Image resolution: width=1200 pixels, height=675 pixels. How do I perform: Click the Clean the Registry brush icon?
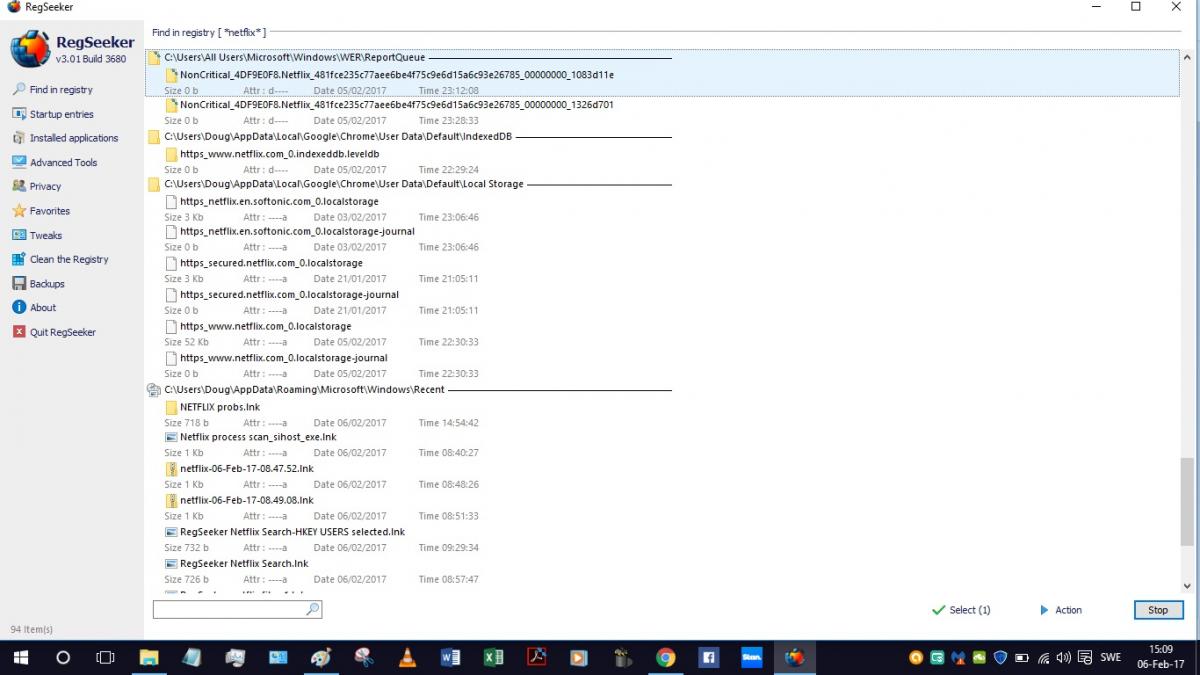[19, 259]
